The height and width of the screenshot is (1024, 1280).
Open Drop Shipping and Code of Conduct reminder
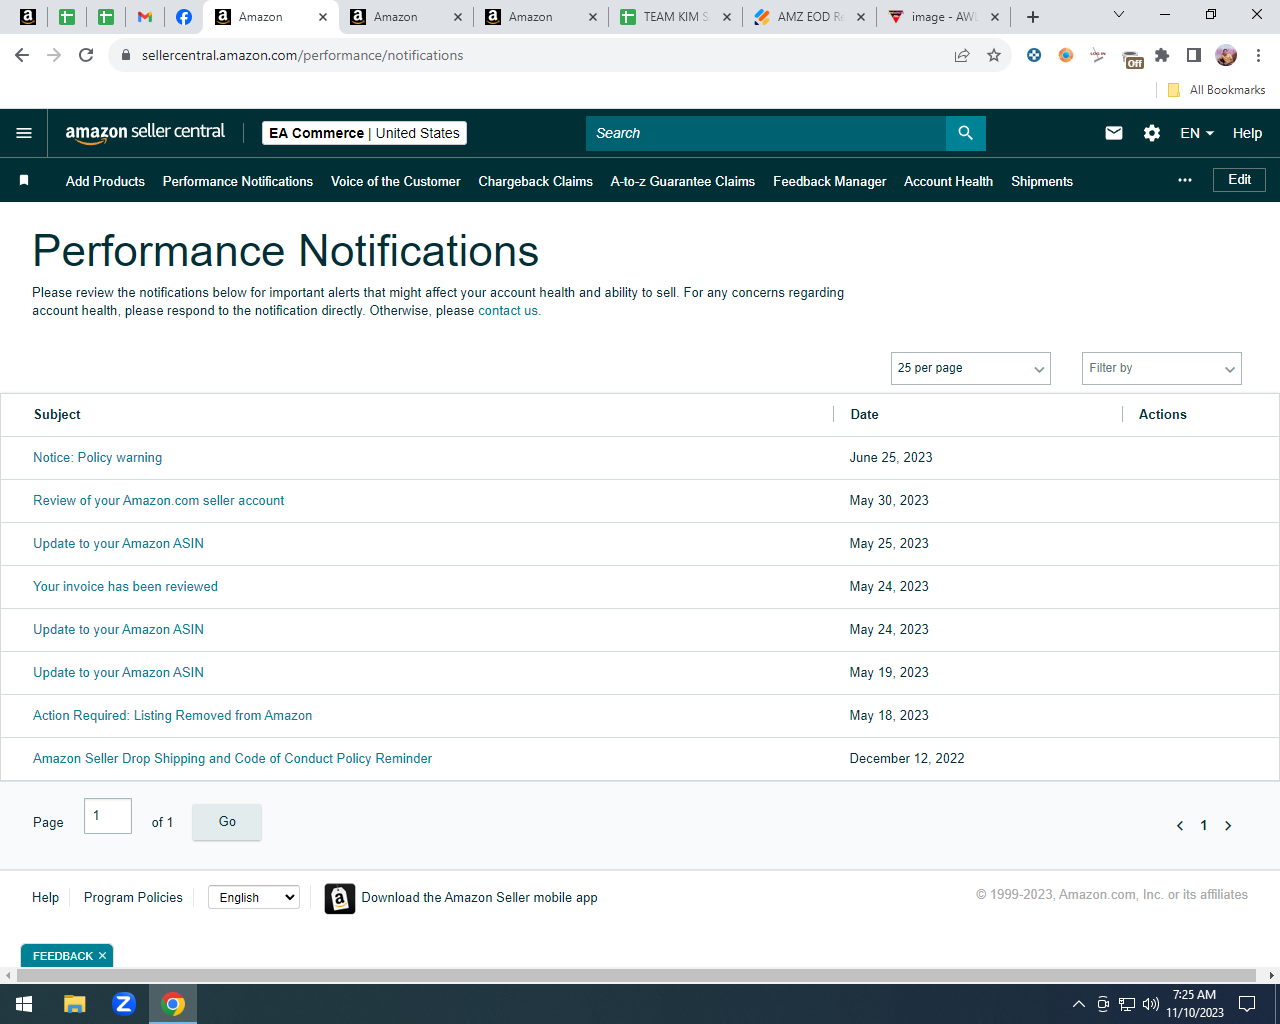(x=233, y=759)
